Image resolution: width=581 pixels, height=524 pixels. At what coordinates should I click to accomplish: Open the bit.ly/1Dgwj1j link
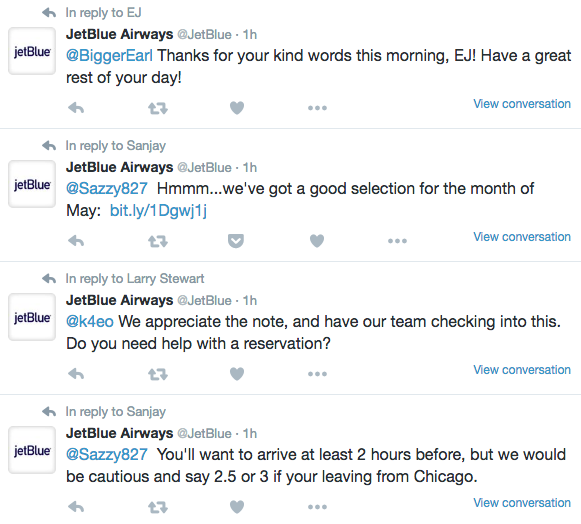click(158, 211)
